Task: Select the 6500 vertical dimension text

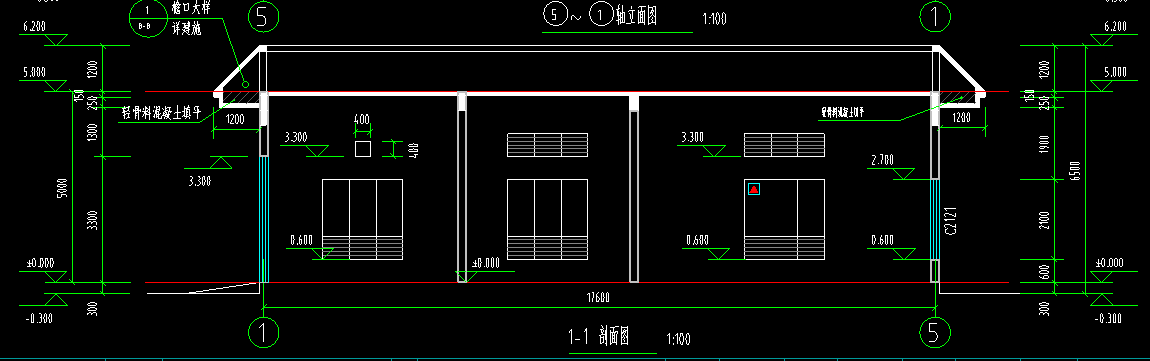Action: pos(1076,169)
